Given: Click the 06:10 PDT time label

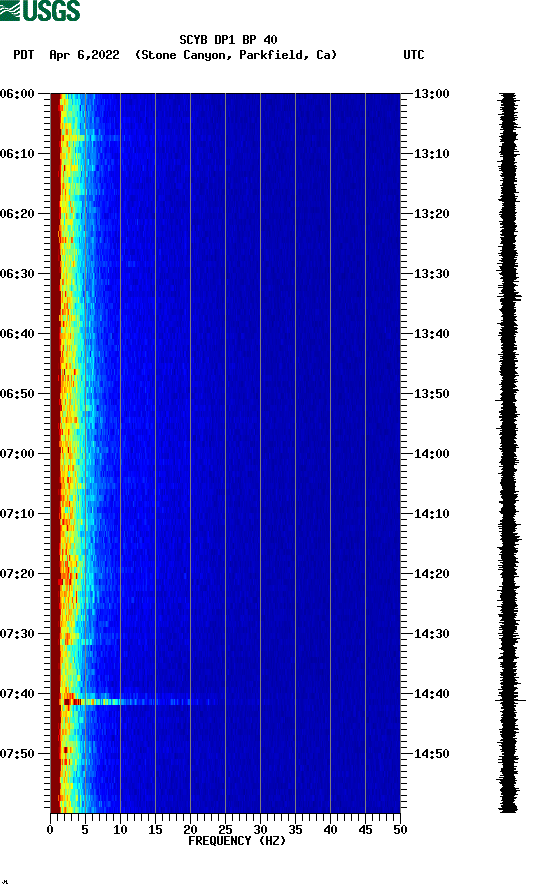Looking at the screenshot, I should [x=18, y=154].
